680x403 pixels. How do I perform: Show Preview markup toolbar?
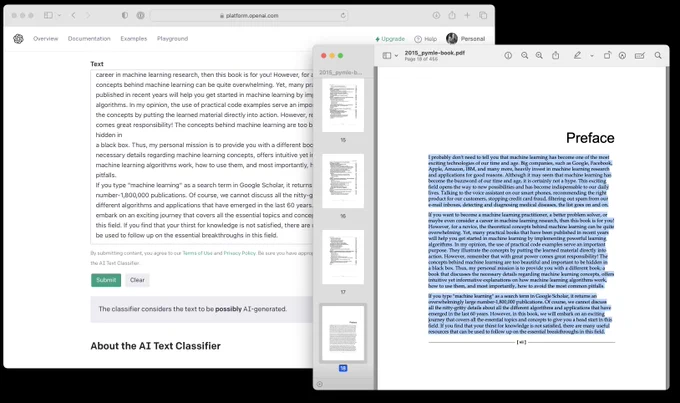click(622, 56)
